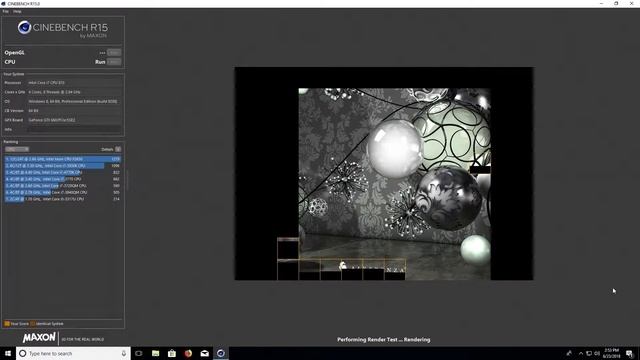The width and height of the screenshot is (640, 360).
Task: Select the GFX Board value
Action: click(74, 120)
